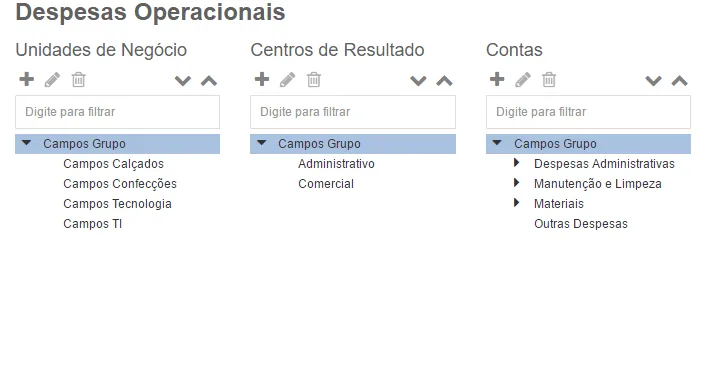Click the pencil edit icon under Unidades de Negócio

(x=52, y=80)
